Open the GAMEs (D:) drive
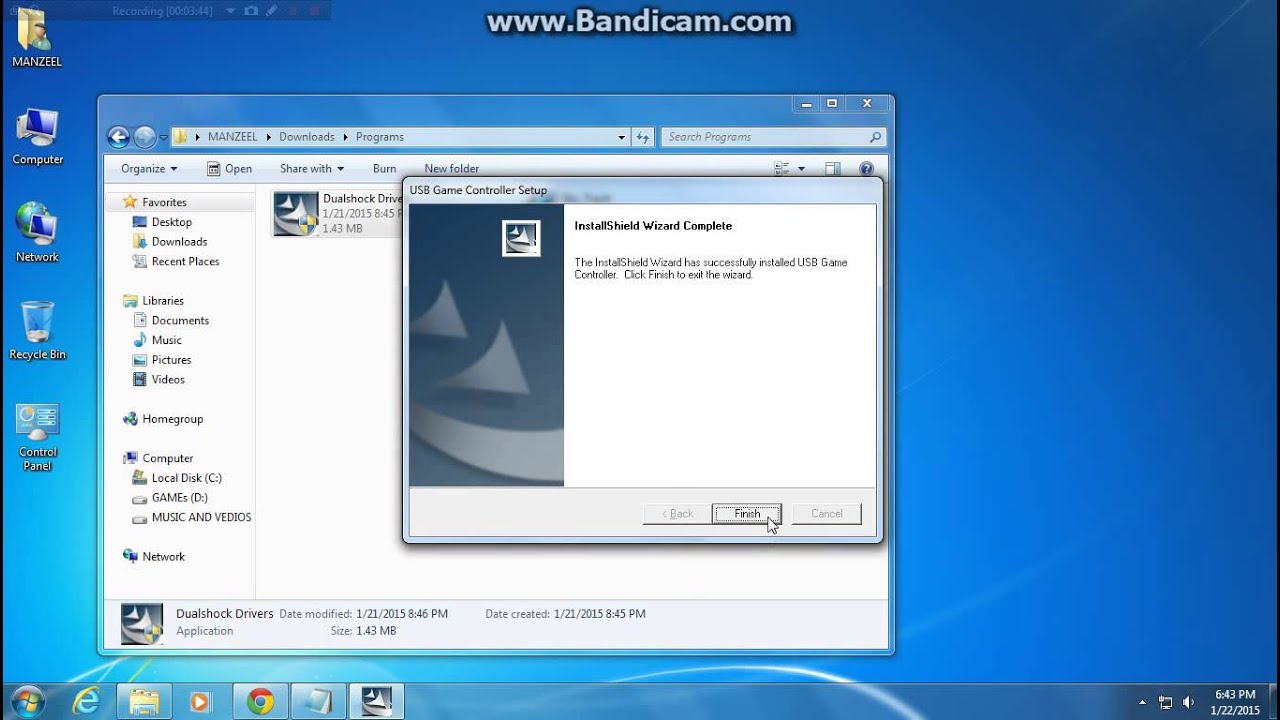 (x=179, y=497)
